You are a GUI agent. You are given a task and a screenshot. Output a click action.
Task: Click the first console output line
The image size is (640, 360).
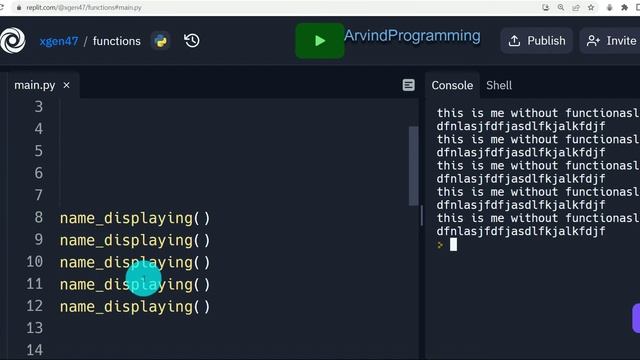coord(538,113)
